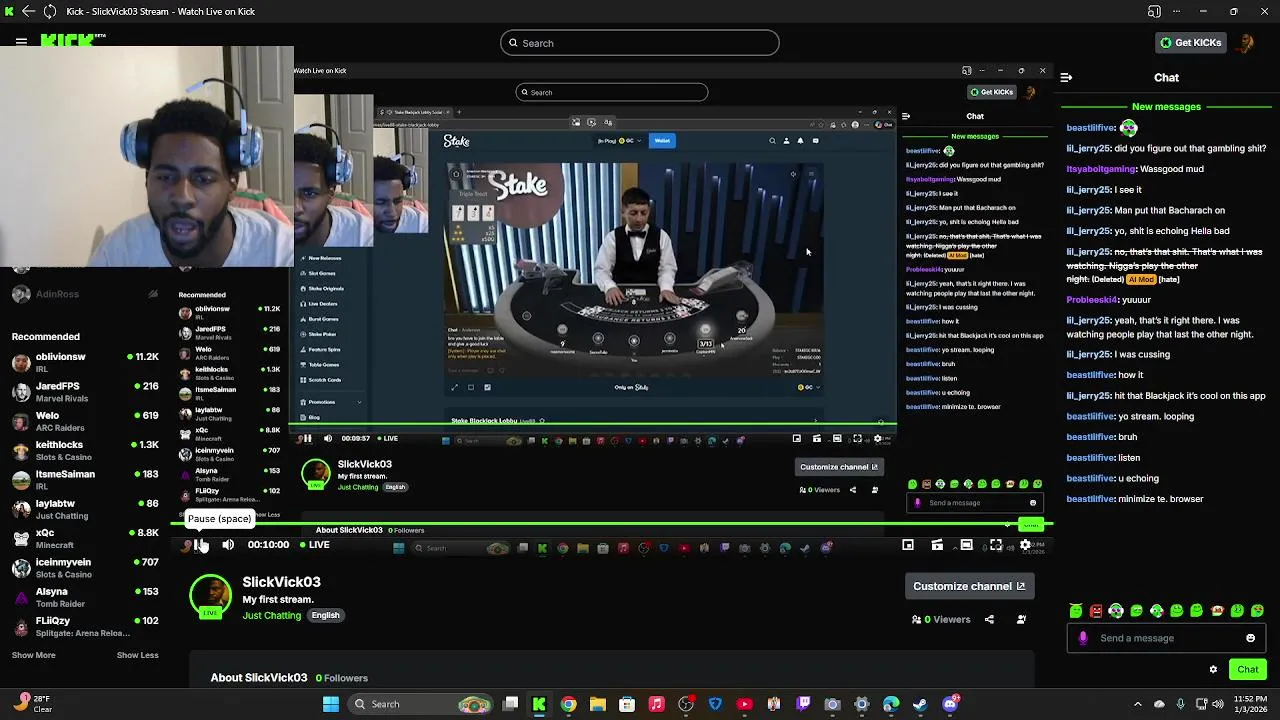
Task: Reload the page with the refresh icon
Action: [x=50, y=11]
